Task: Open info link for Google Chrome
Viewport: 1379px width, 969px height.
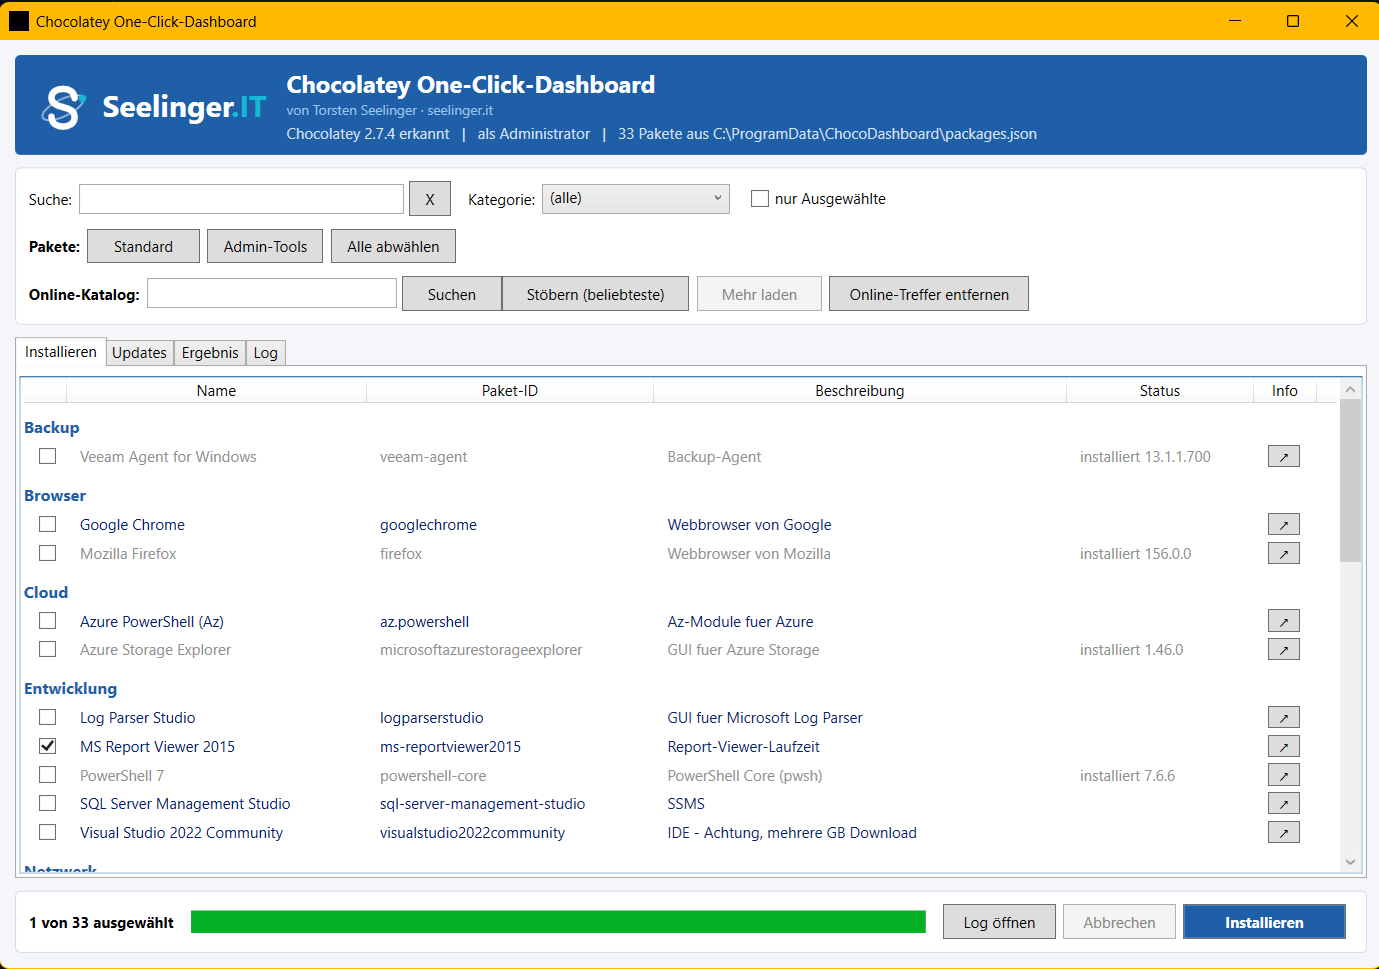Action: [x=1284, y=525]
